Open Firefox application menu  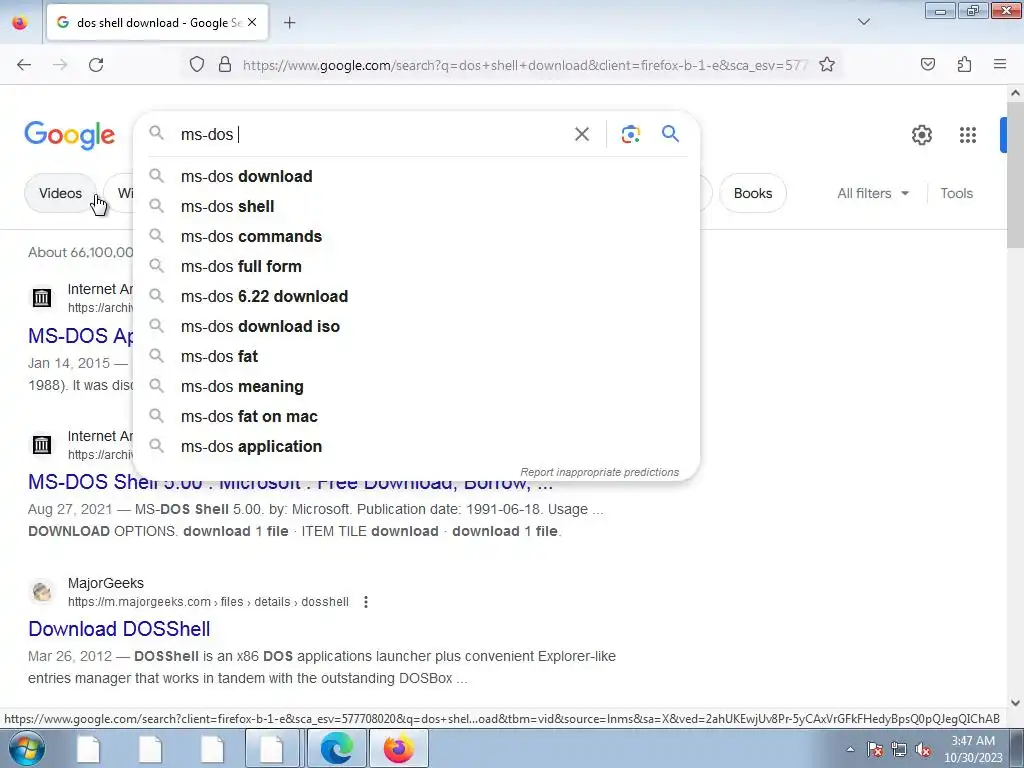[1000, 65]
